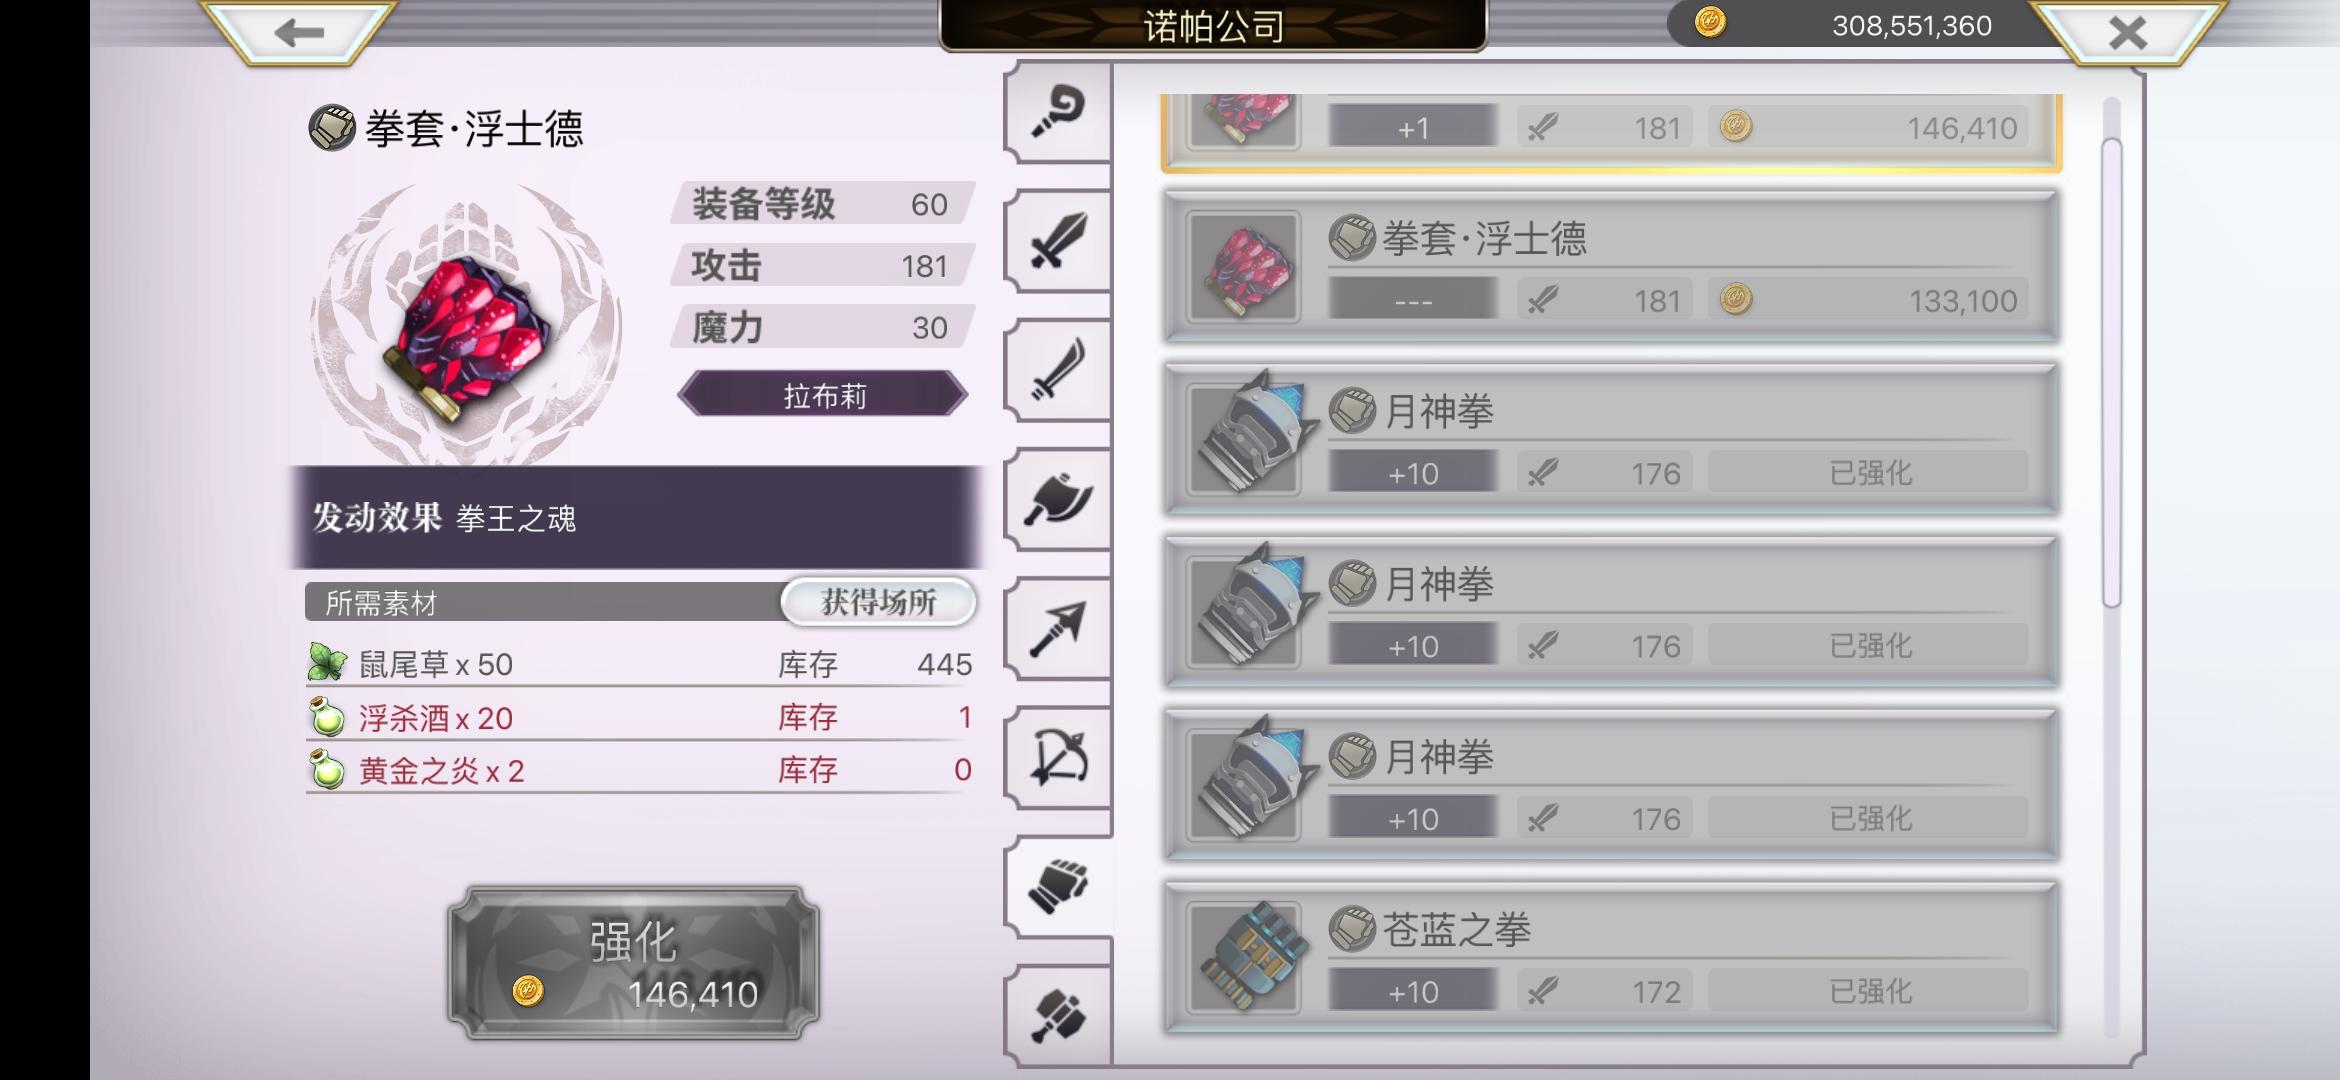Image resolution: width=2340 pixels, height=1080 pixels.
Task: Click the equipment list scrollbar
Action: click(2111, 372)
